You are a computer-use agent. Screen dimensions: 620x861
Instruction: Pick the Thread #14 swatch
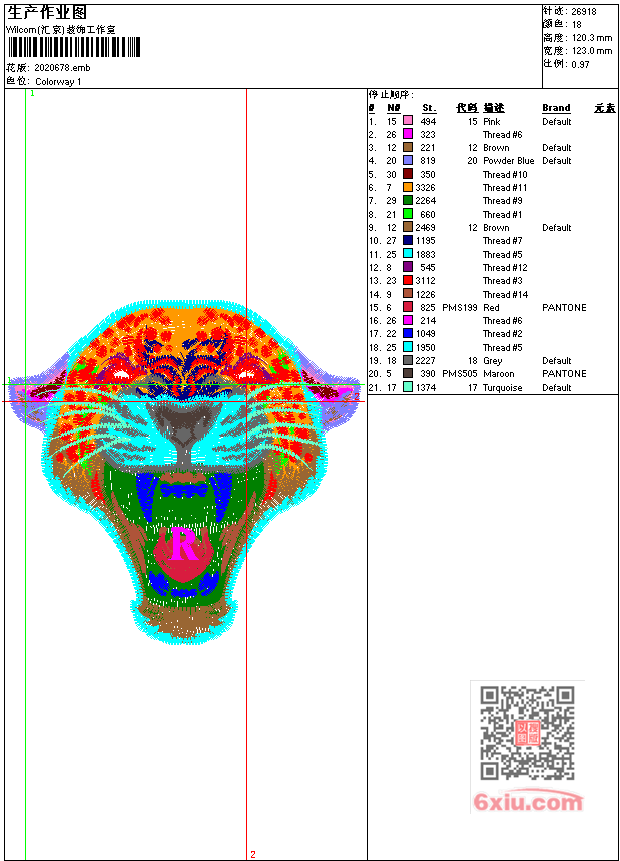(x=408, y=294)
